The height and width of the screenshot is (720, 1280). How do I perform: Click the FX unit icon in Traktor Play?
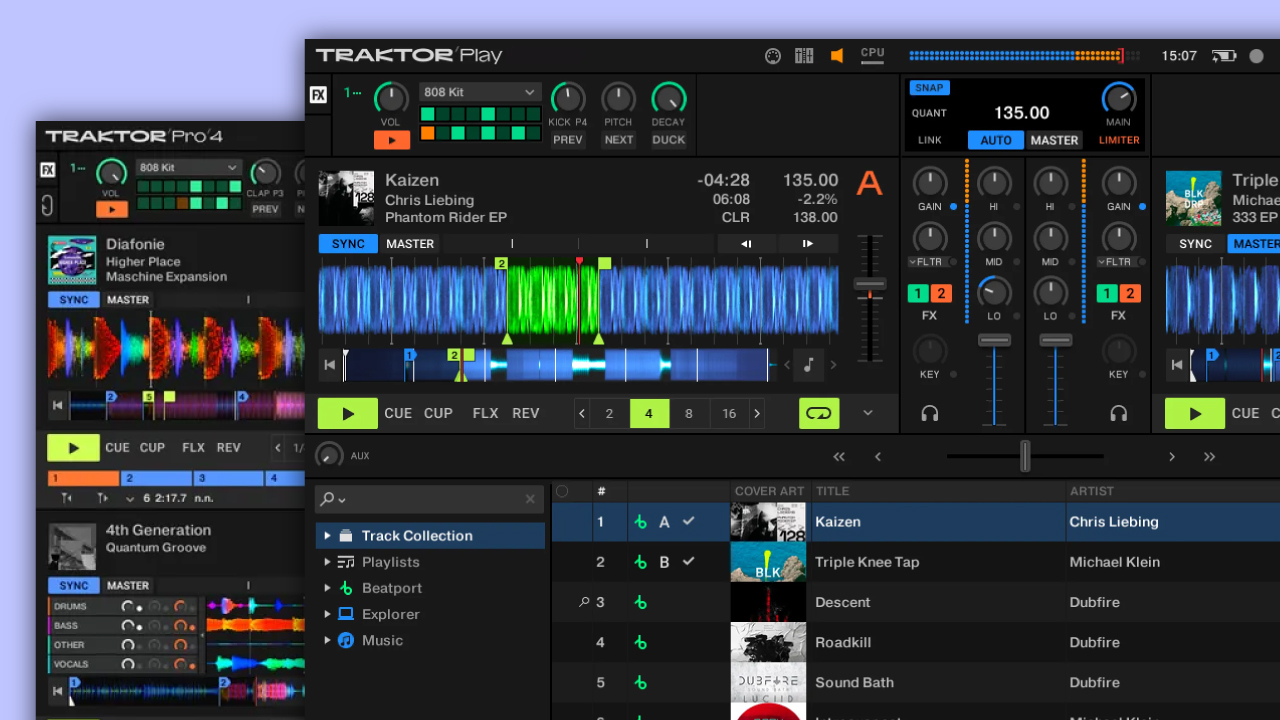point(318,95)
